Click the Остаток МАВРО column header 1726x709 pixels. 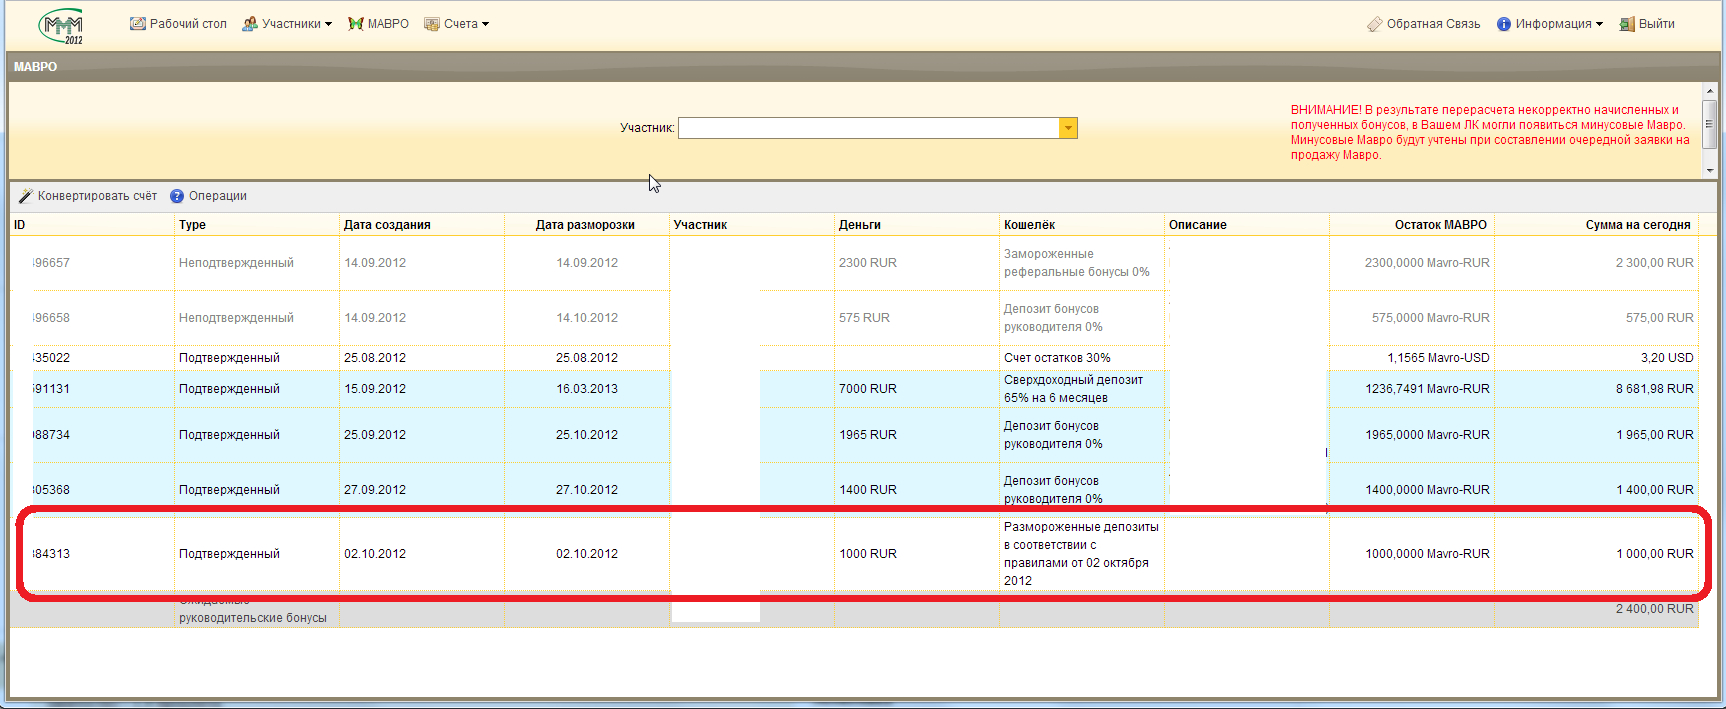(x=1412, y=225)
